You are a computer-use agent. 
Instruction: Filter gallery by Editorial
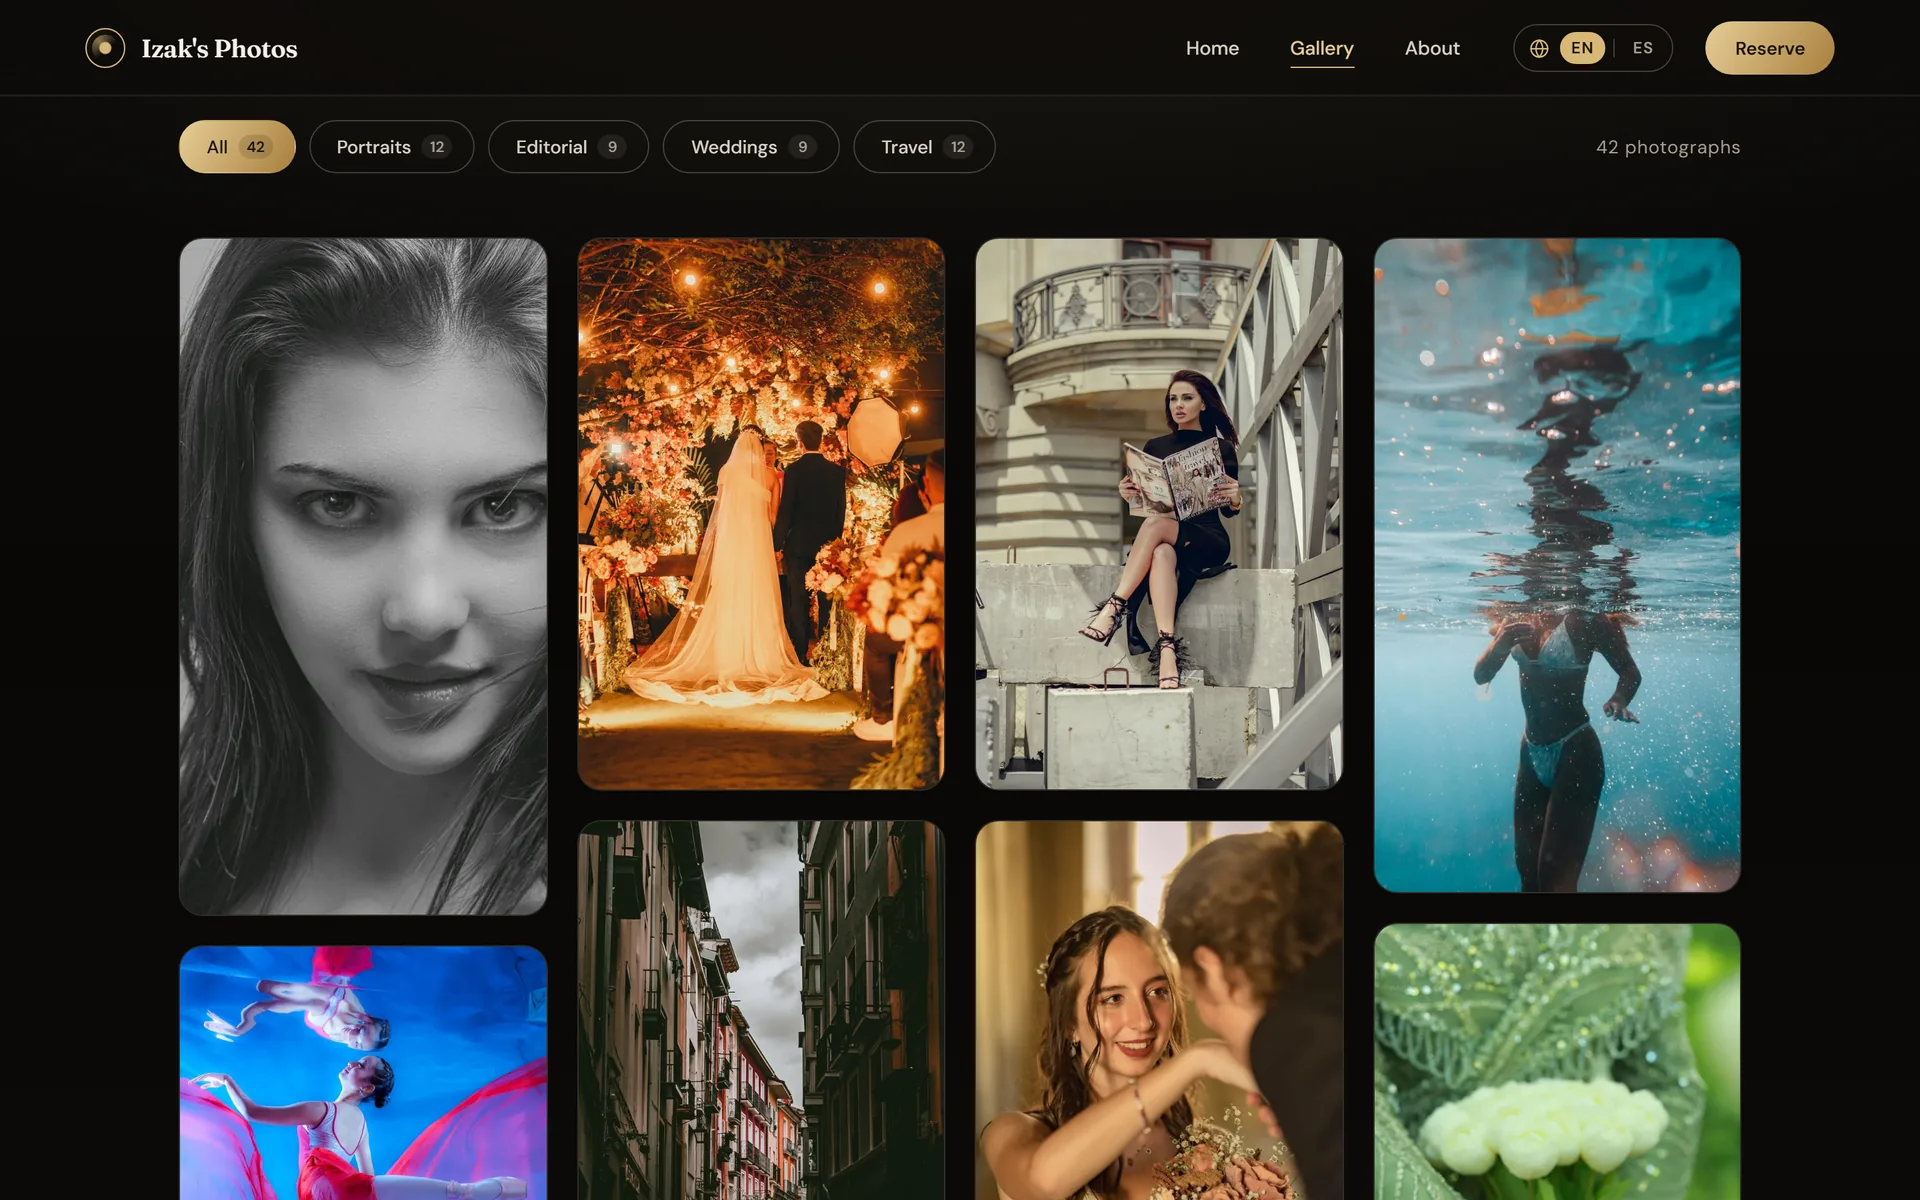568,147
